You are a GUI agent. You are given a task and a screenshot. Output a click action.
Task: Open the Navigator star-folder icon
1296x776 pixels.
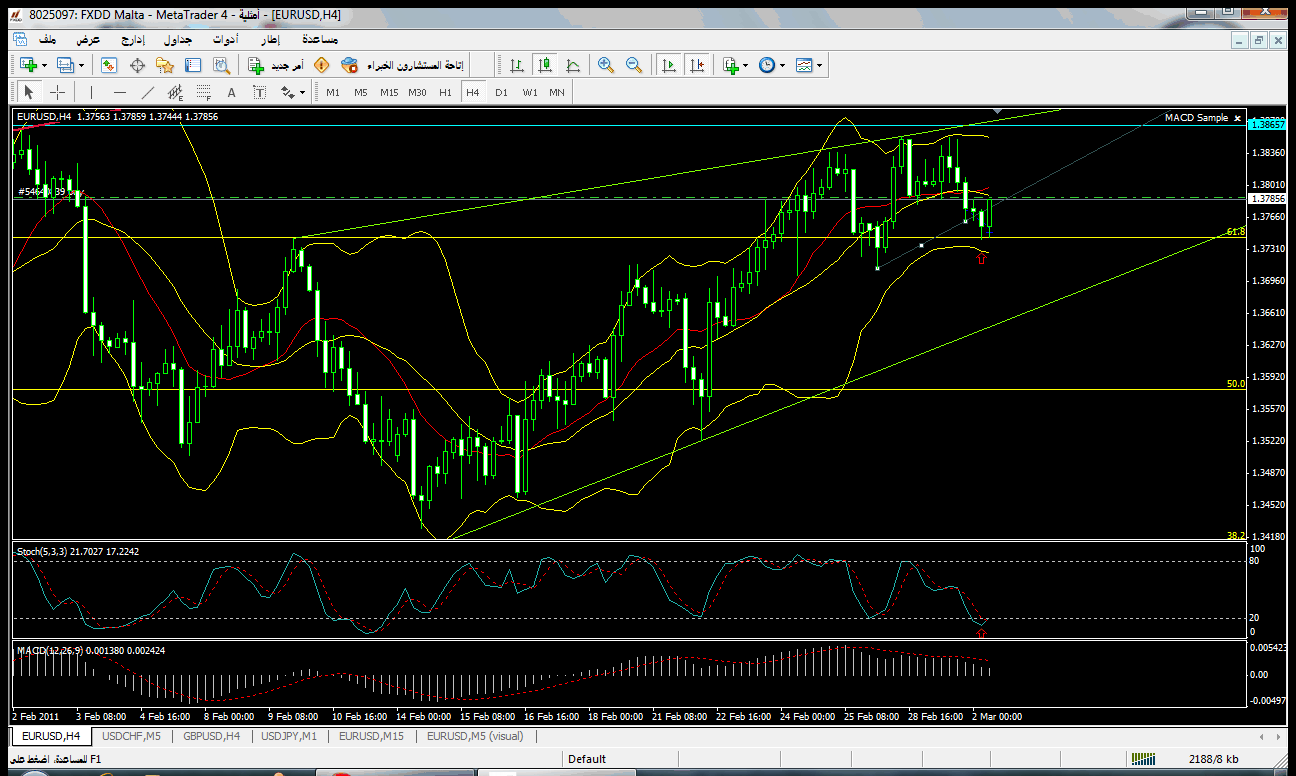(x=165, y=65)
